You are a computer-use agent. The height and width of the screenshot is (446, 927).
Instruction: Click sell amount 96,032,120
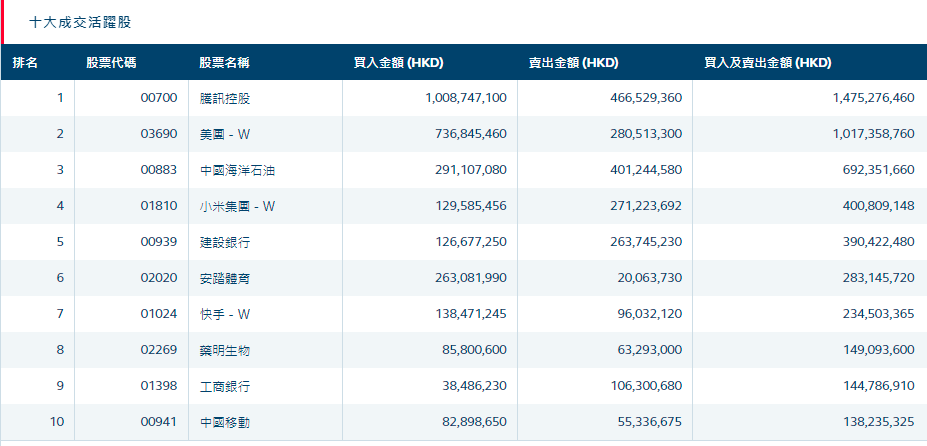pyautogui.click(x=649, y=314)
